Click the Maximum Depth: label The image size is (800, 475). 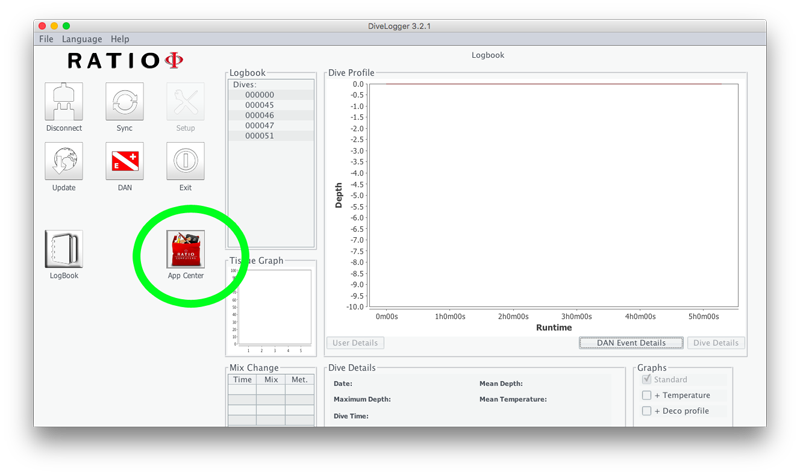click(362, 399)
